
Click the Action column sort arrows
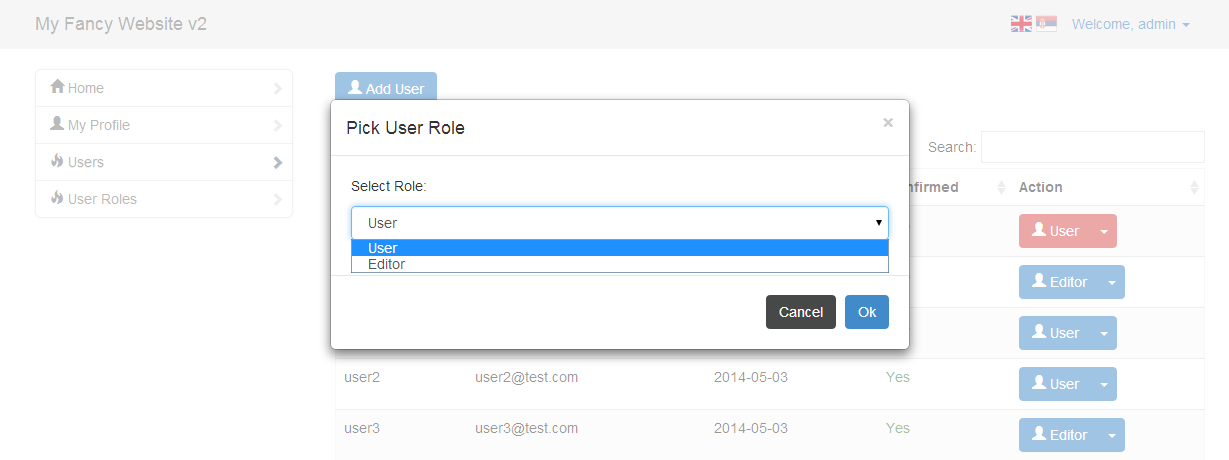[1194, 188]
